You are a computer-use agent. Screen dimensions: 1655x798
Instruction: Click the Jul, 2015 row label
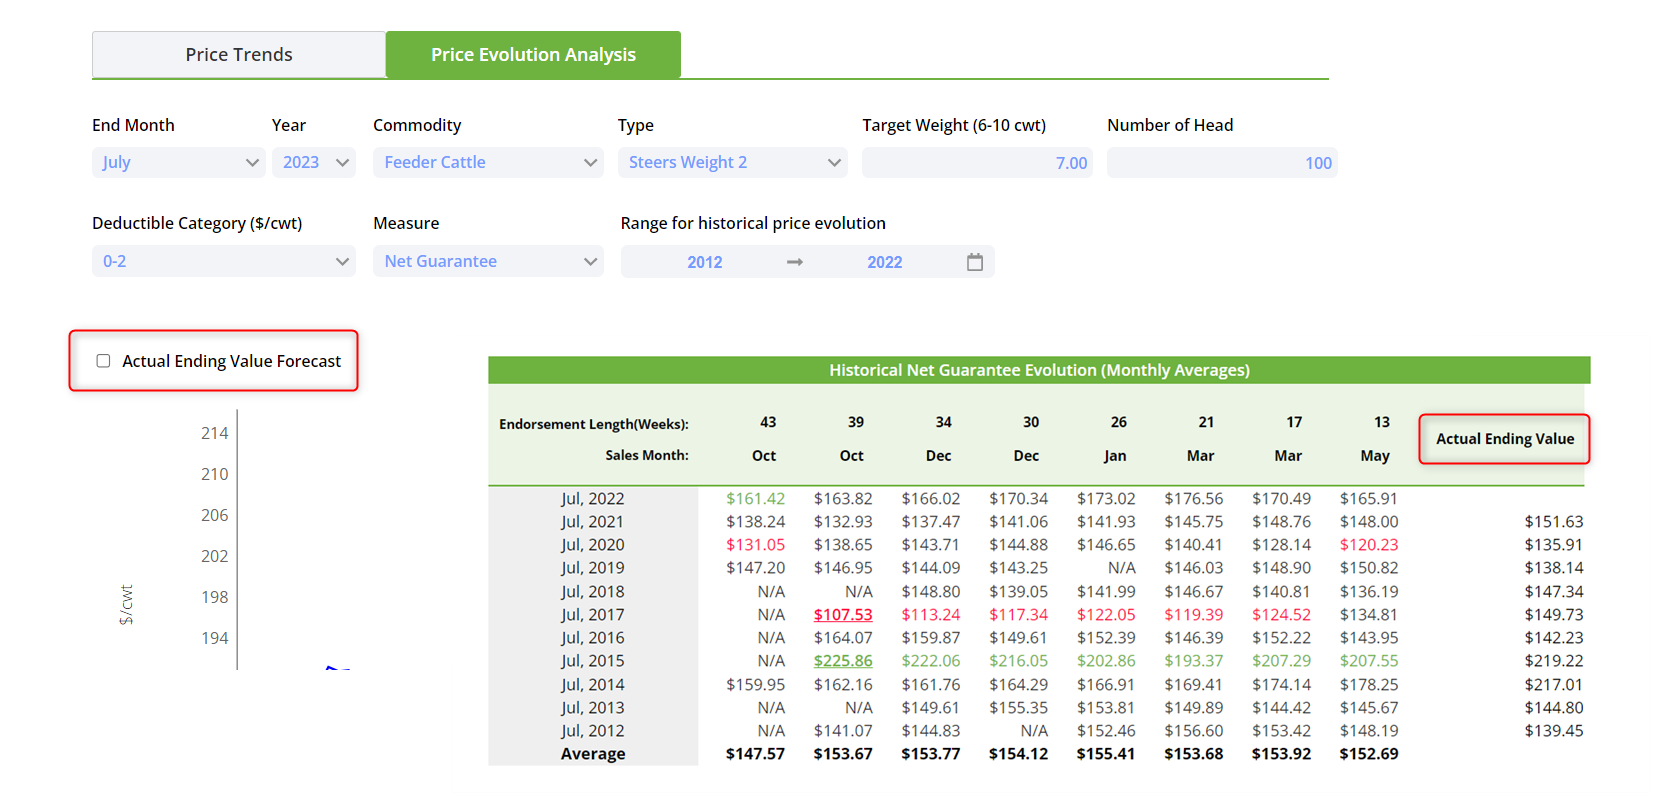coord(593,661)
